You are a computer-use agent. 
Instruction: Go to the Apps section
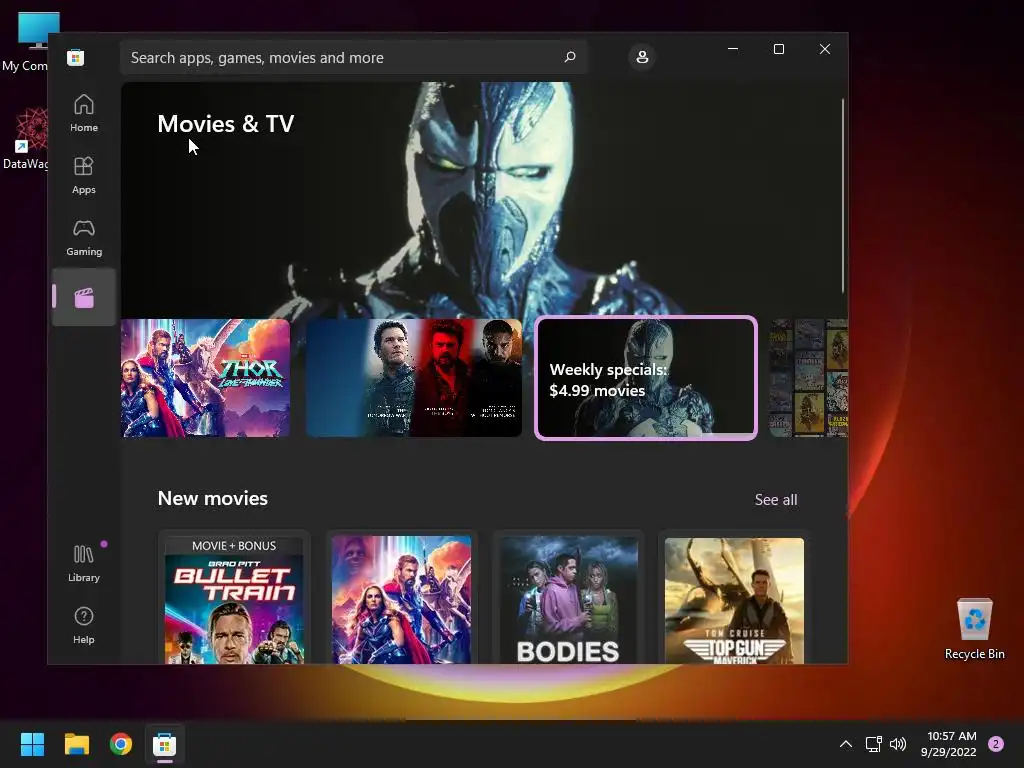click(84, 175)
